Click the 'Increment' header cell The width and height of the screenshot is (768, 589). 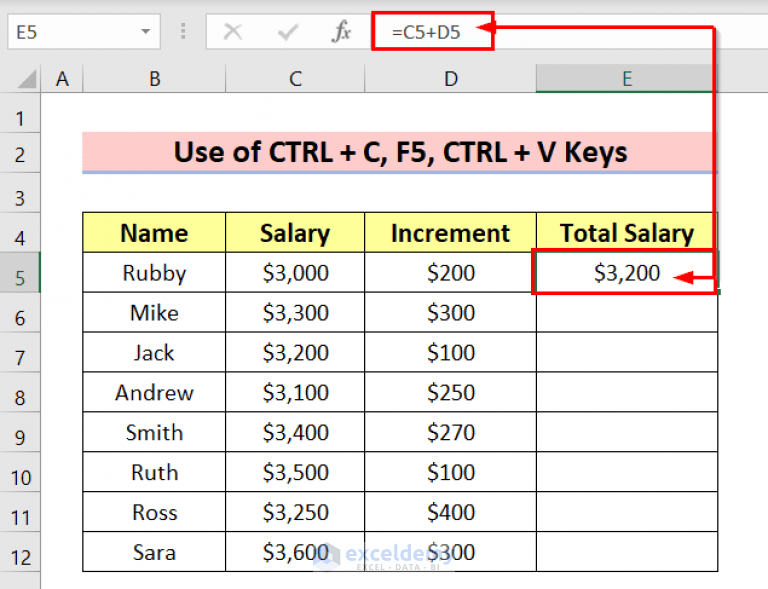pos(451,233)
